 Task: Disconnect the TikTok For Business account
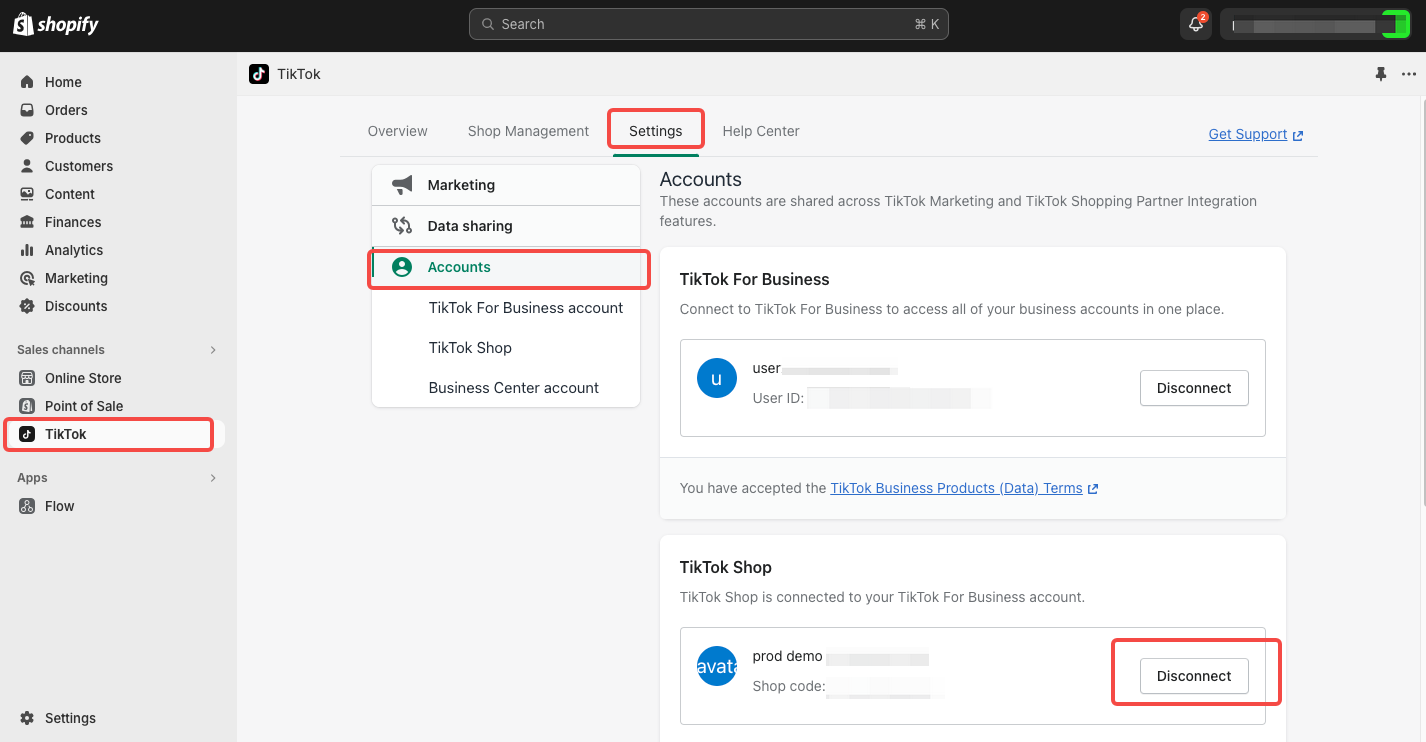1193,388
